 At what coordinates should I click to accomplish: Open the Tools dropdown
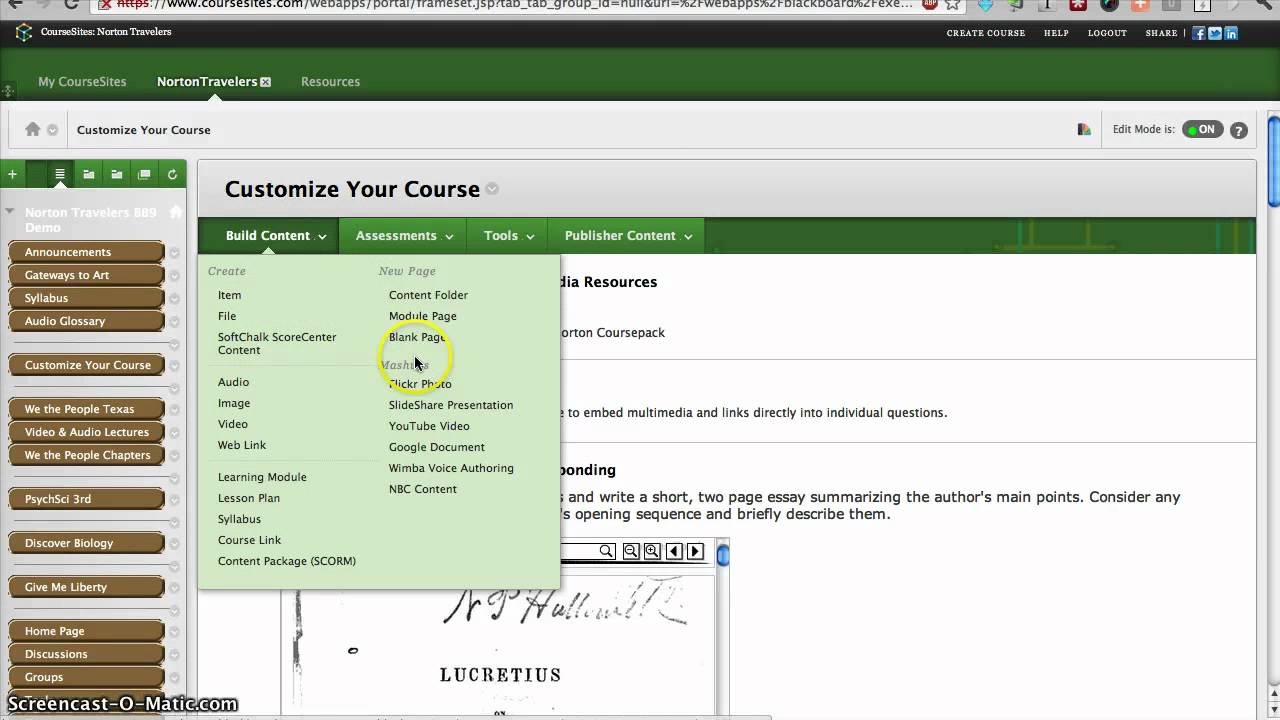[509, 236]
